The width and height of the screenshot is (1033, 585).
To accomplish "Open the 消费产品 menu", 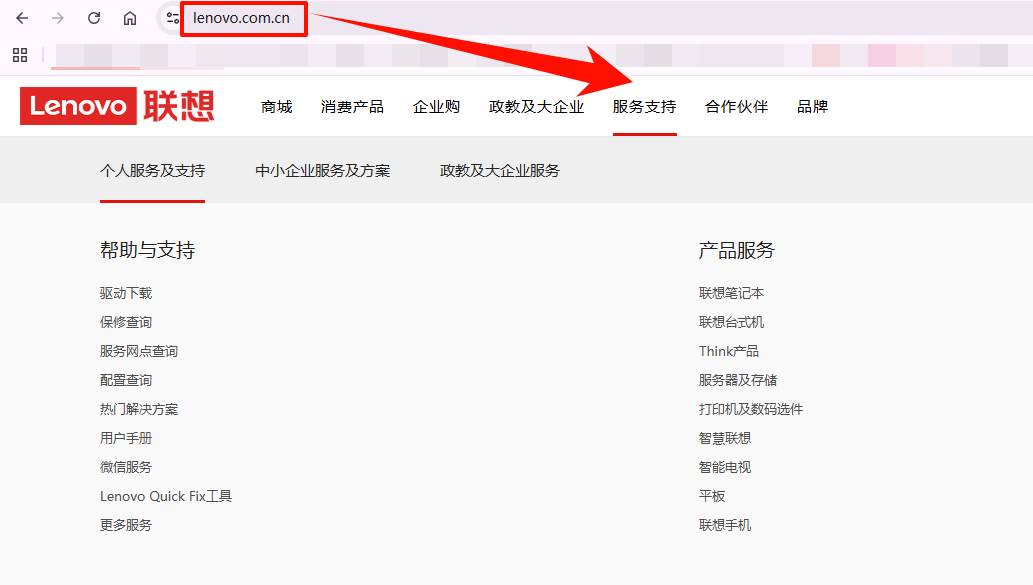I will point(352,106).
